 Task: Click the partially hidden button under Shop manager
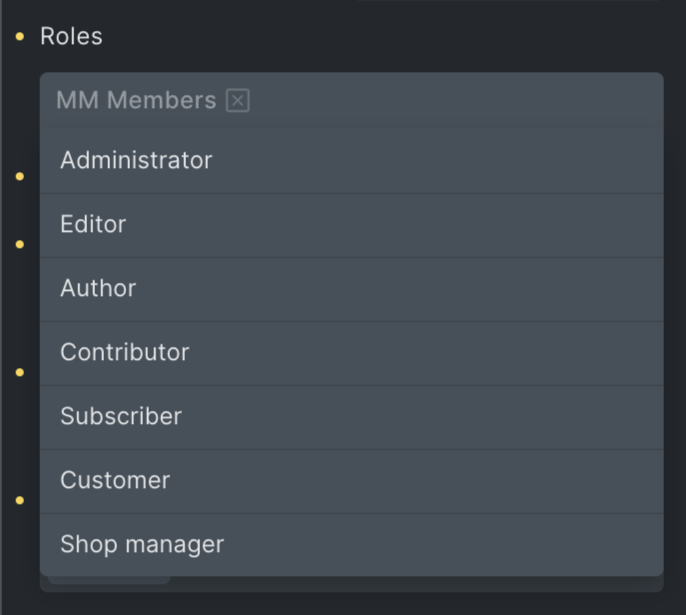pyautogui.click(x=110, y=580)
